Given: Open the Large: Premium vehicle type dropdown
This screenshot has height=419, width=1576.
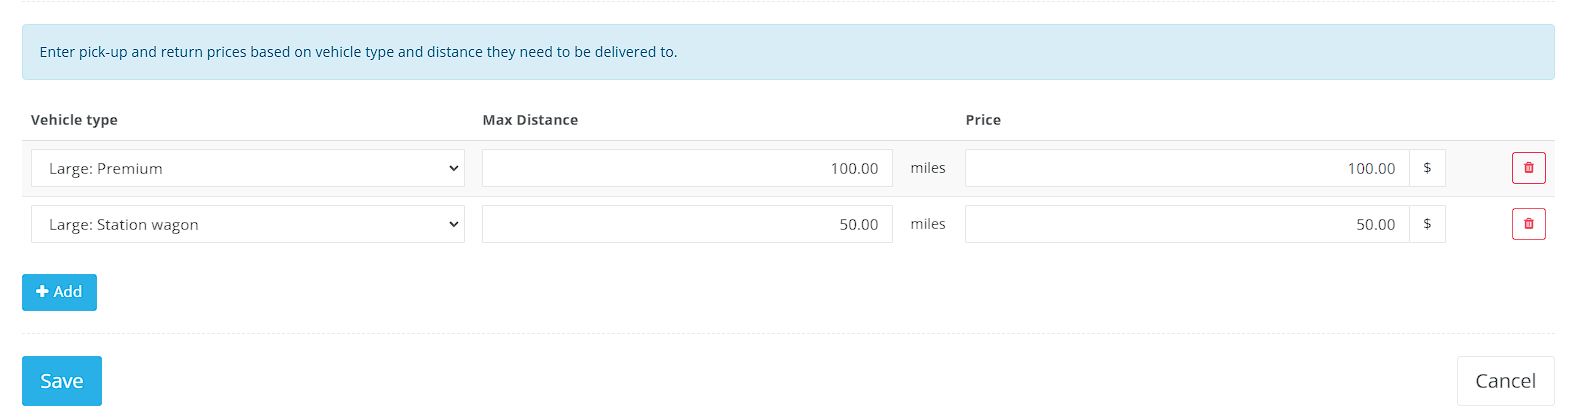Looking at the screenshot, I should tap(248, 168).
